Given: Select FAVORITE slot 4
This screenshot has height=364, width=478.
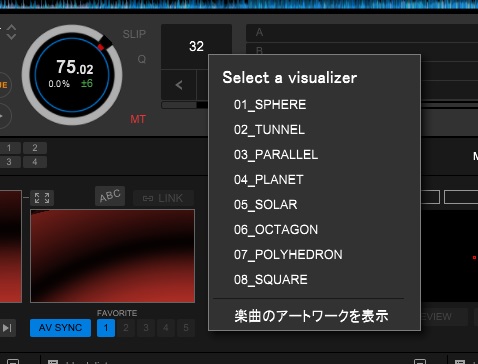Looking at the screenshot, I should [166, 328].
